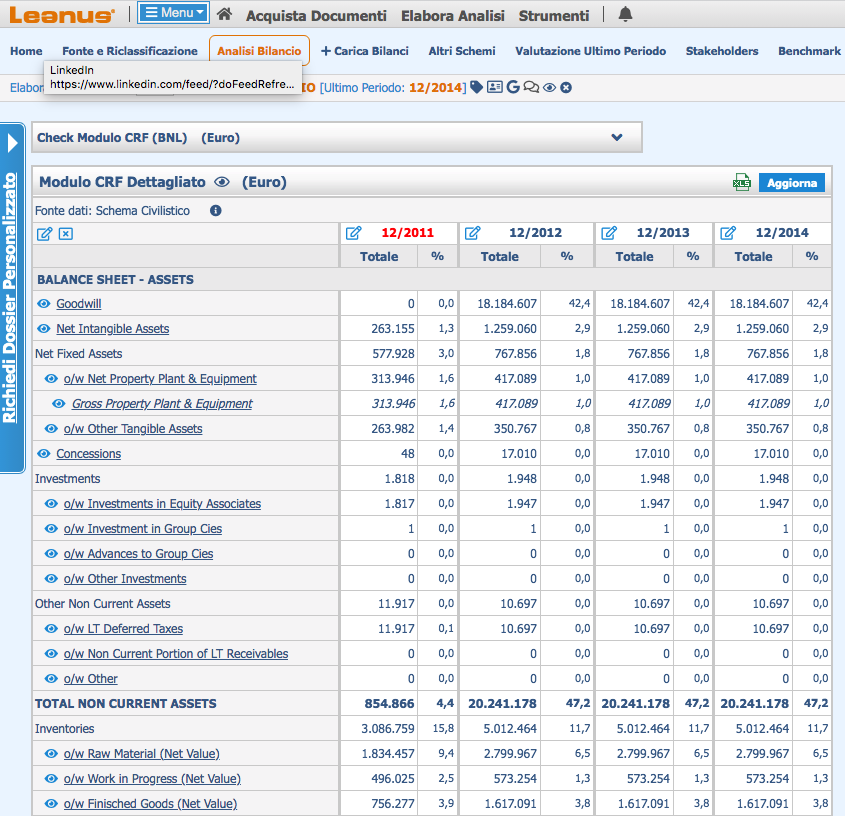845x816 pixels.
Task: Expand the Check Modulo CRF (BNL) panel
Action: point(617,138)
